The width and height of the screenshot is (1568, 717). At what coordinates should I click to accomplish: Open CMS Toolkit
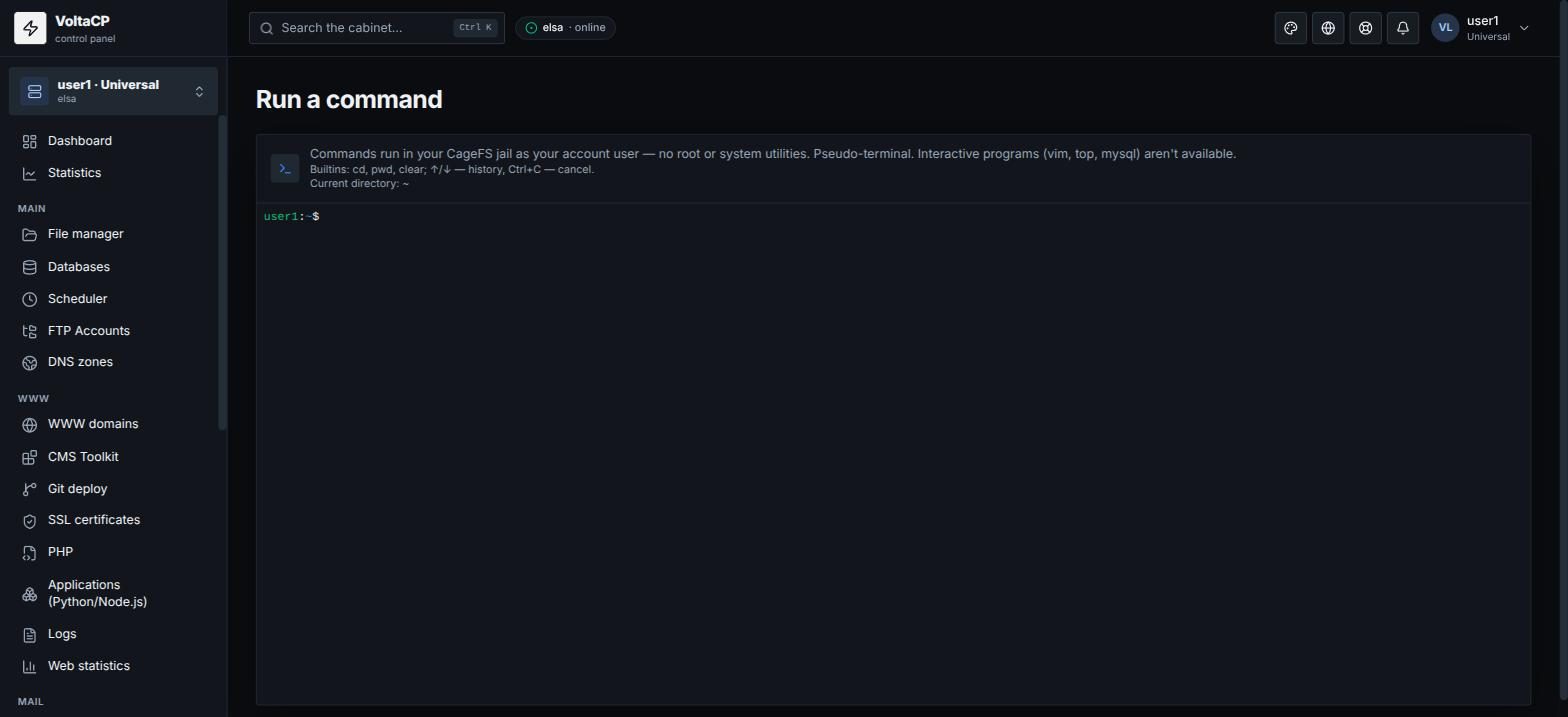(x=113, y=457)
